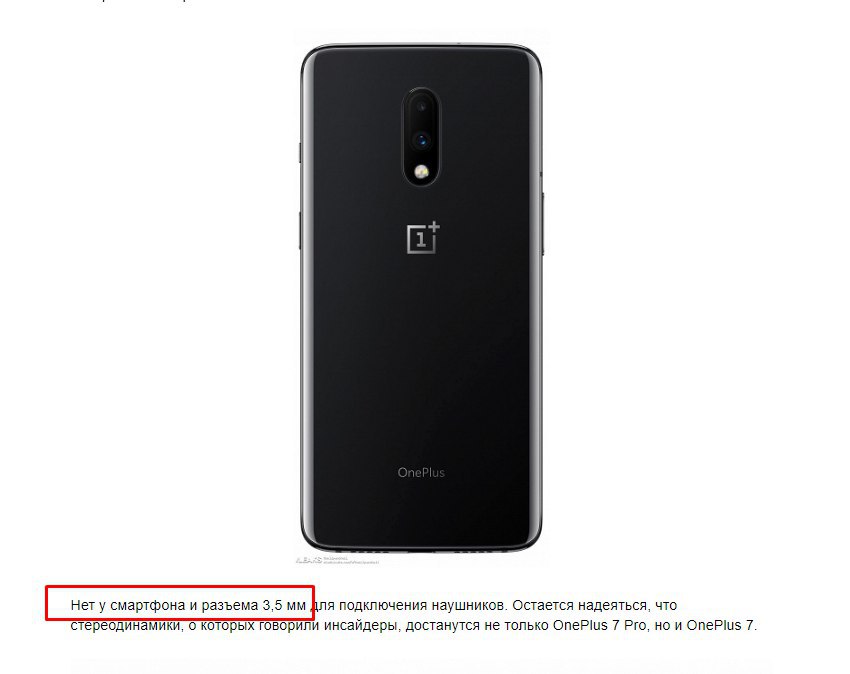Click 'OnePlus 7 Pro' in the second line
The width and height of the screenshot is (850, 674).
600,625
